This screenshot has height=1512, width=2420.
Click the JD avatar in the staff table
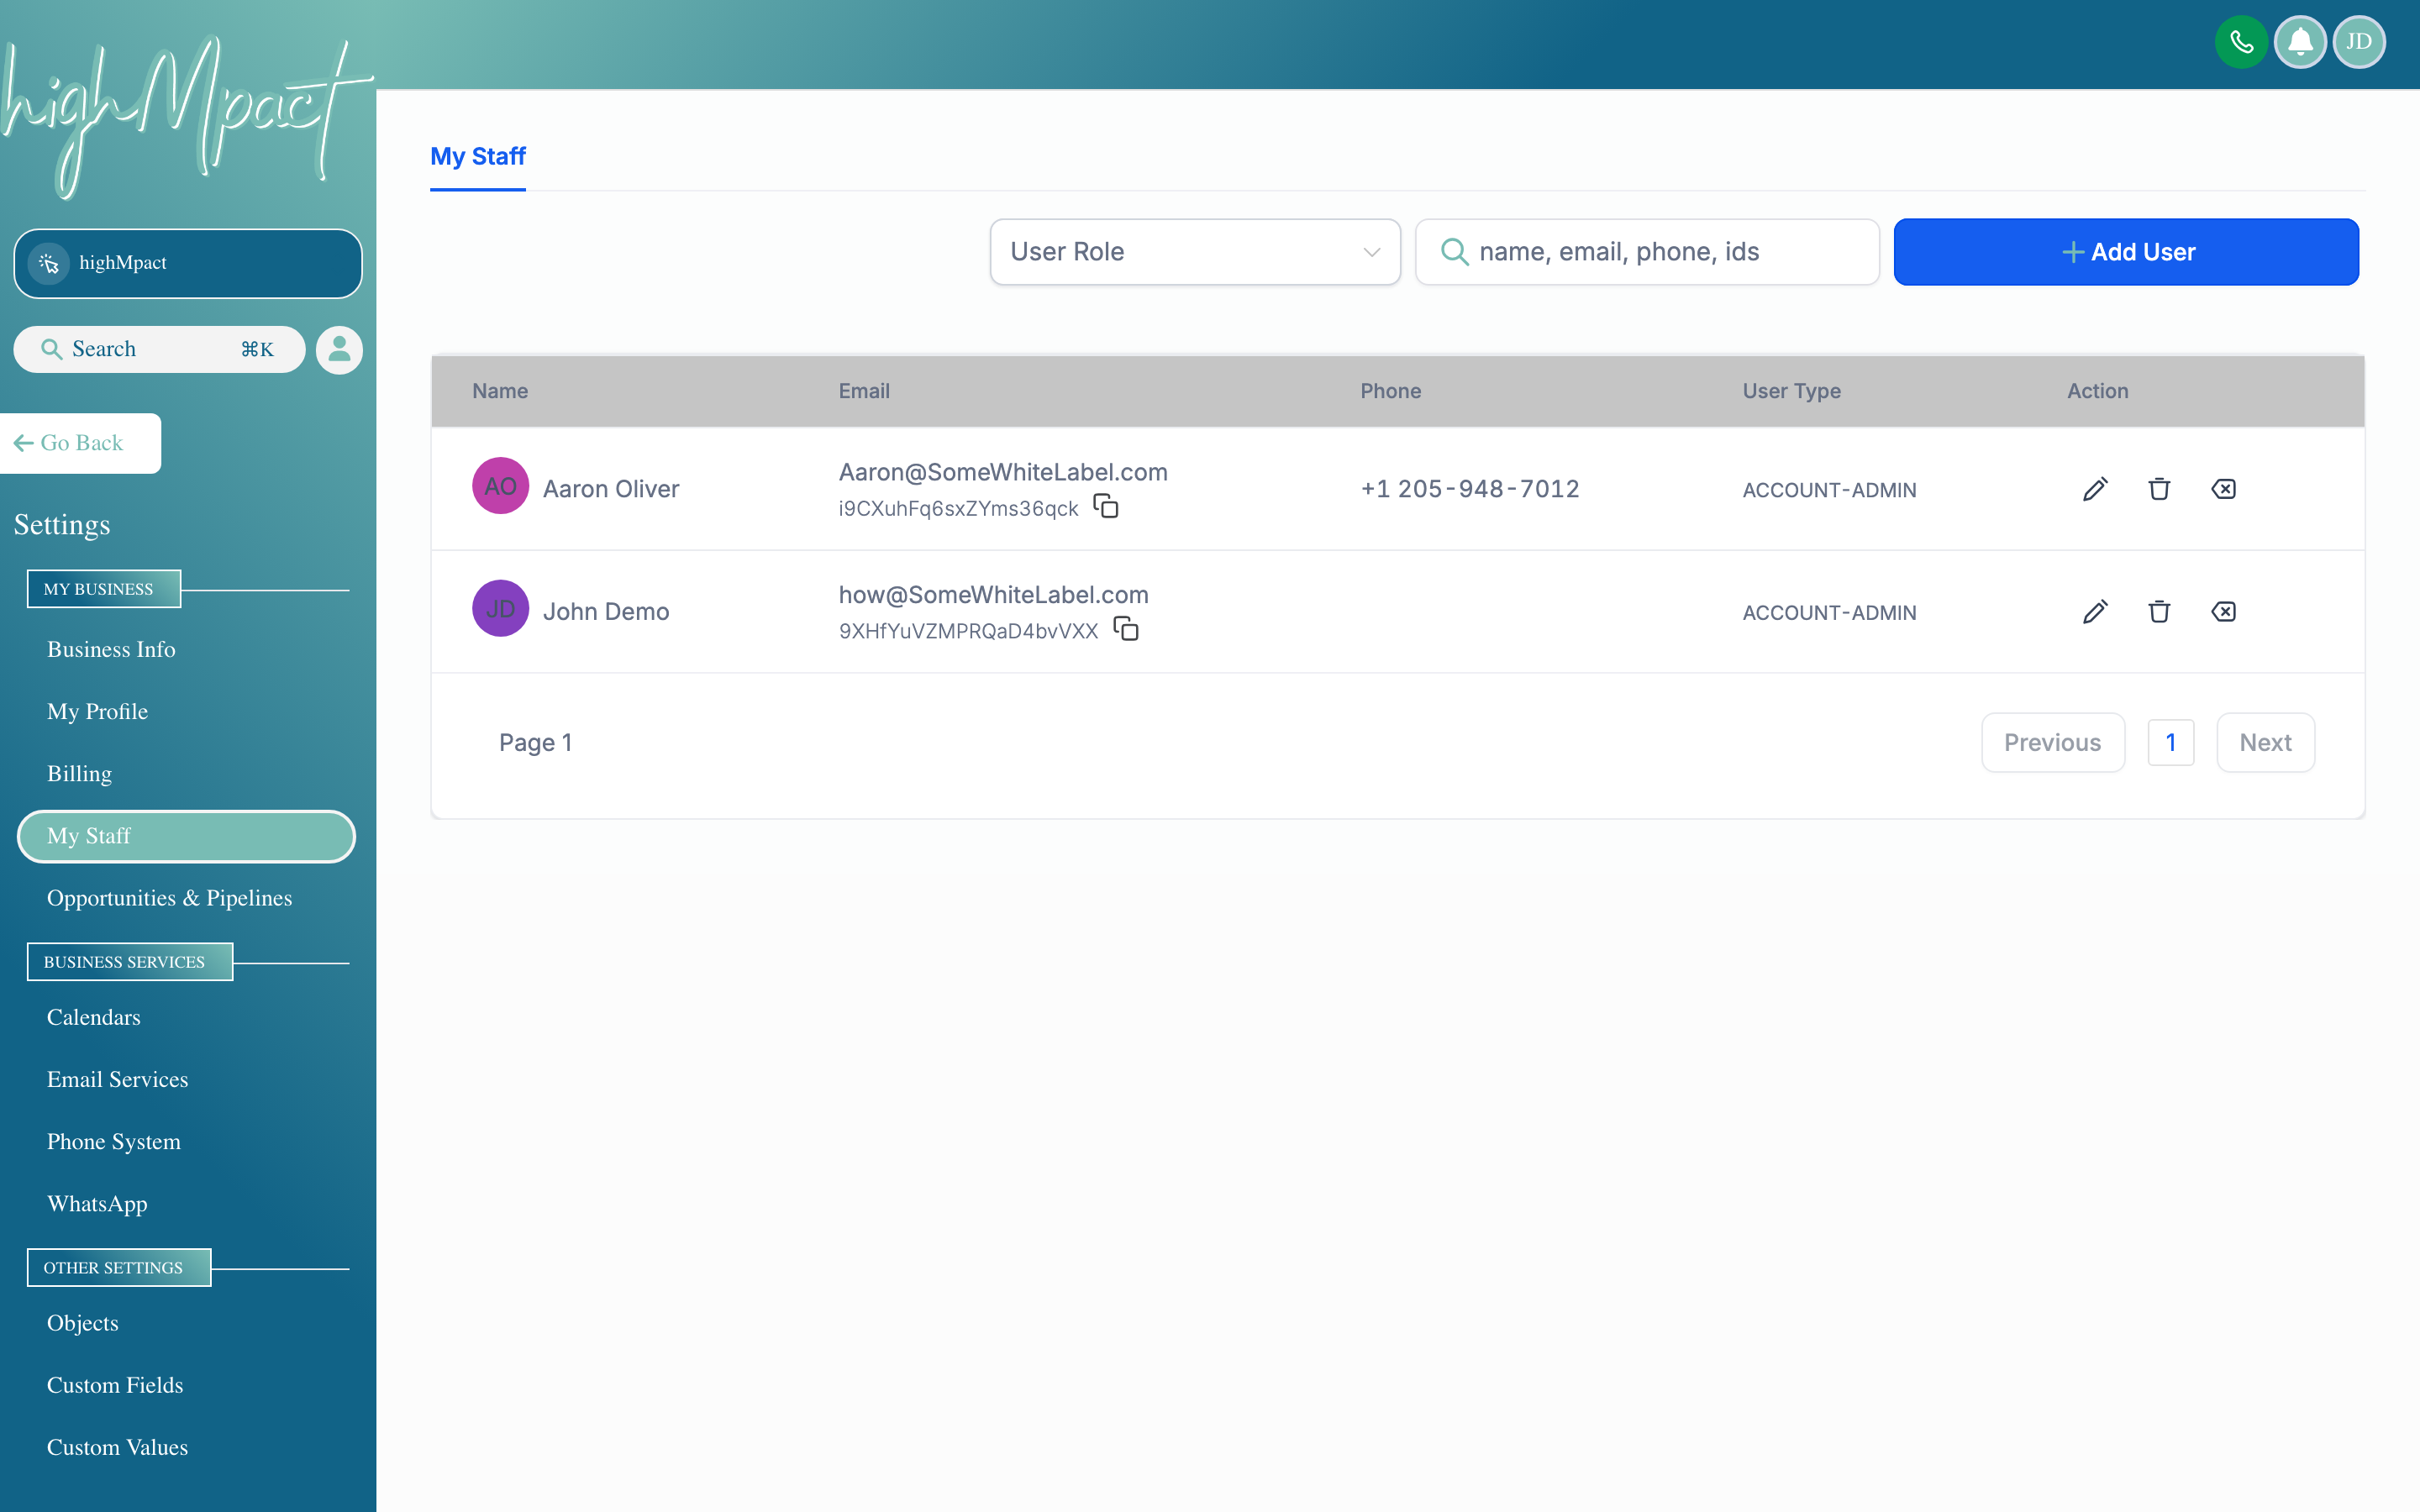click(x=500, y=608)
